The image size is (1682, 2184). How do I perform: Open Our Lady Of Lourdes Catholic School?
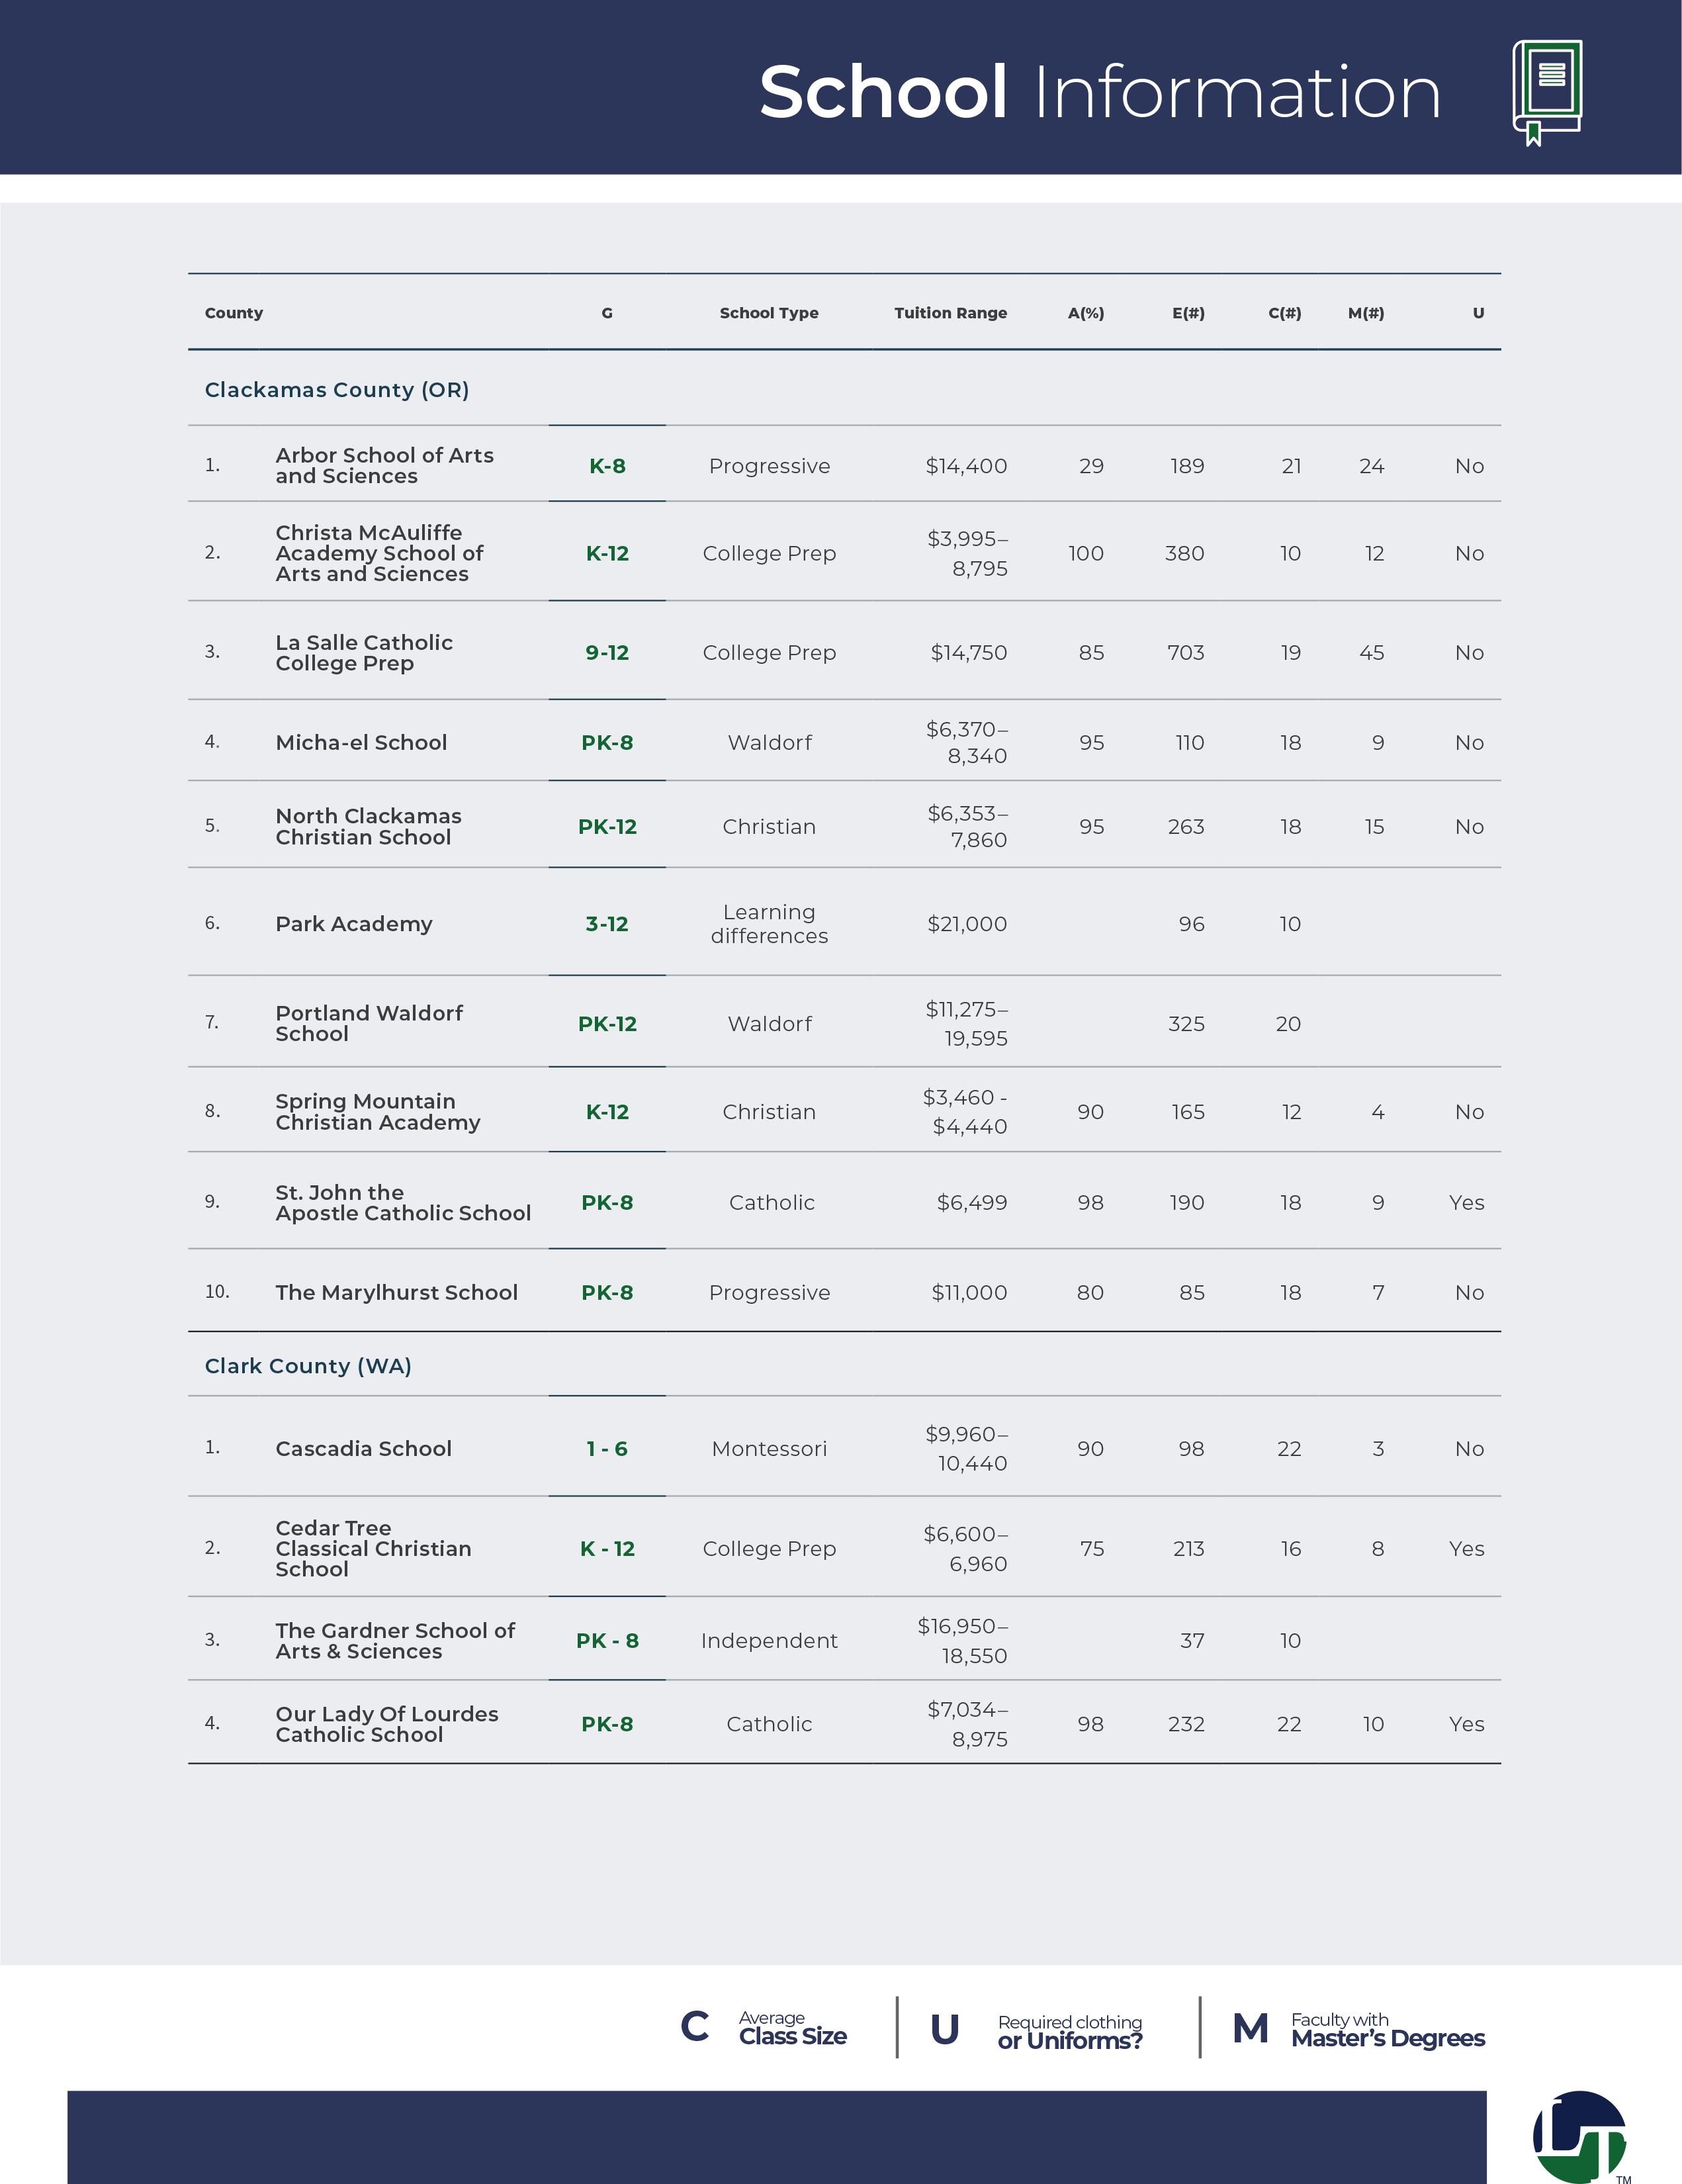point(387,1724)
